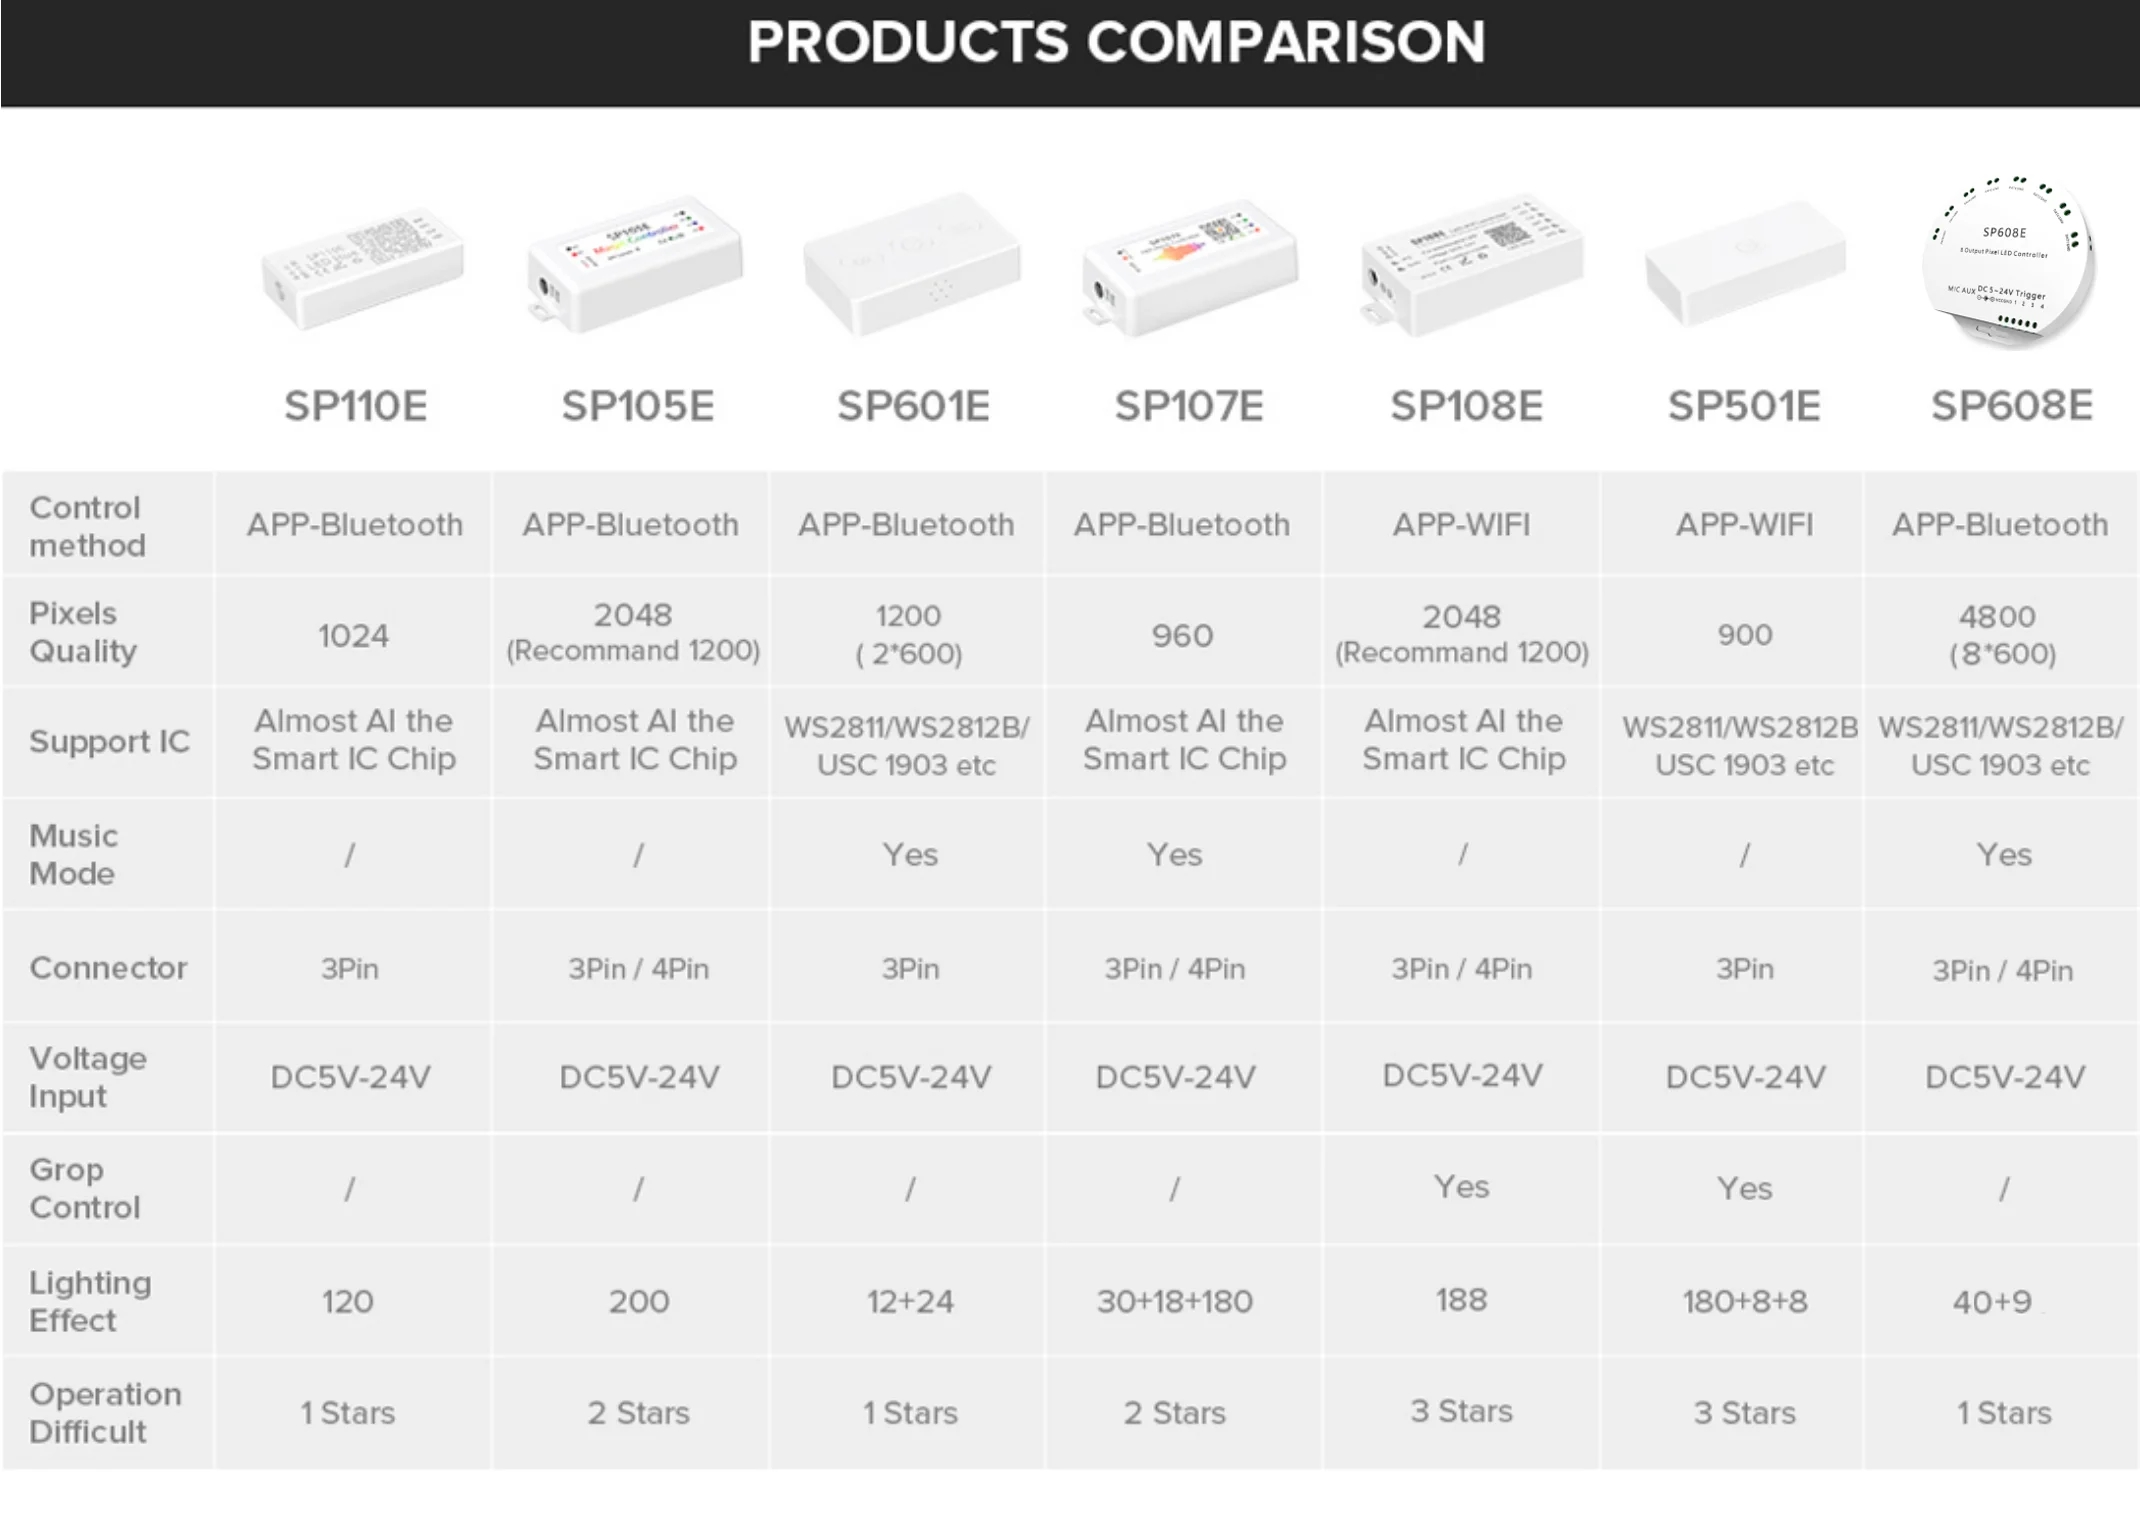Click the 3Pin connector cell for SP110E

[349, 969]
